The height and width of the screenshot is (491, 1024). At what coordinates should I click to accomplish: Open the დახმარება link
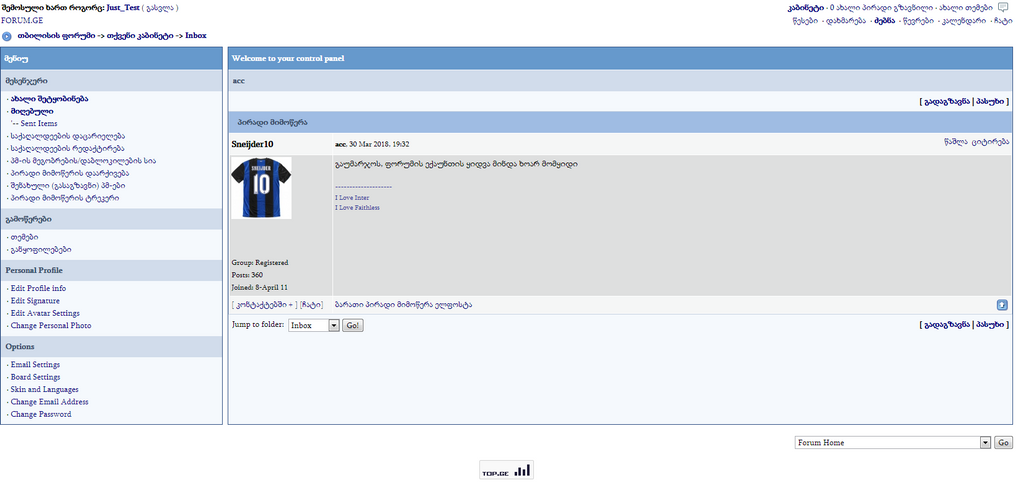pos(846,21)
